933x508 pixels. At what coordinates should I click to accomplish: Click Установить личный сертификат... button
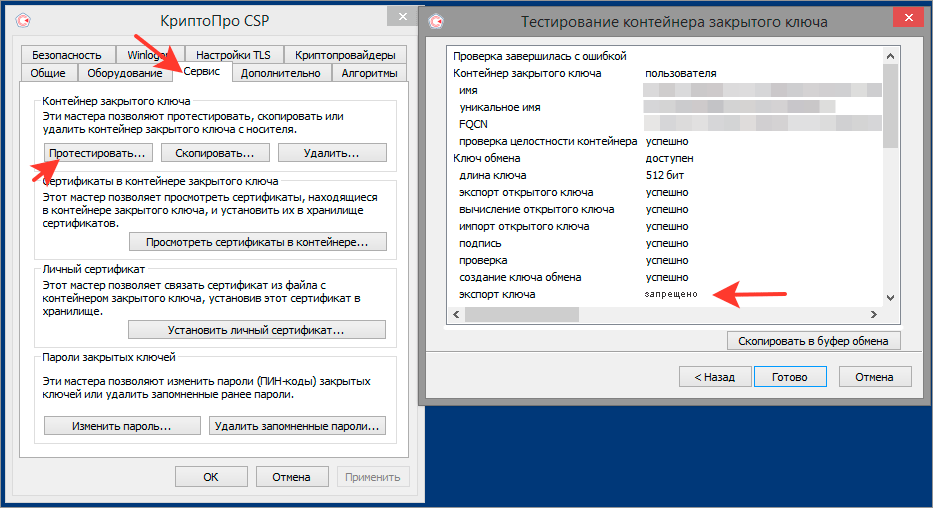(x=256, y=330)
